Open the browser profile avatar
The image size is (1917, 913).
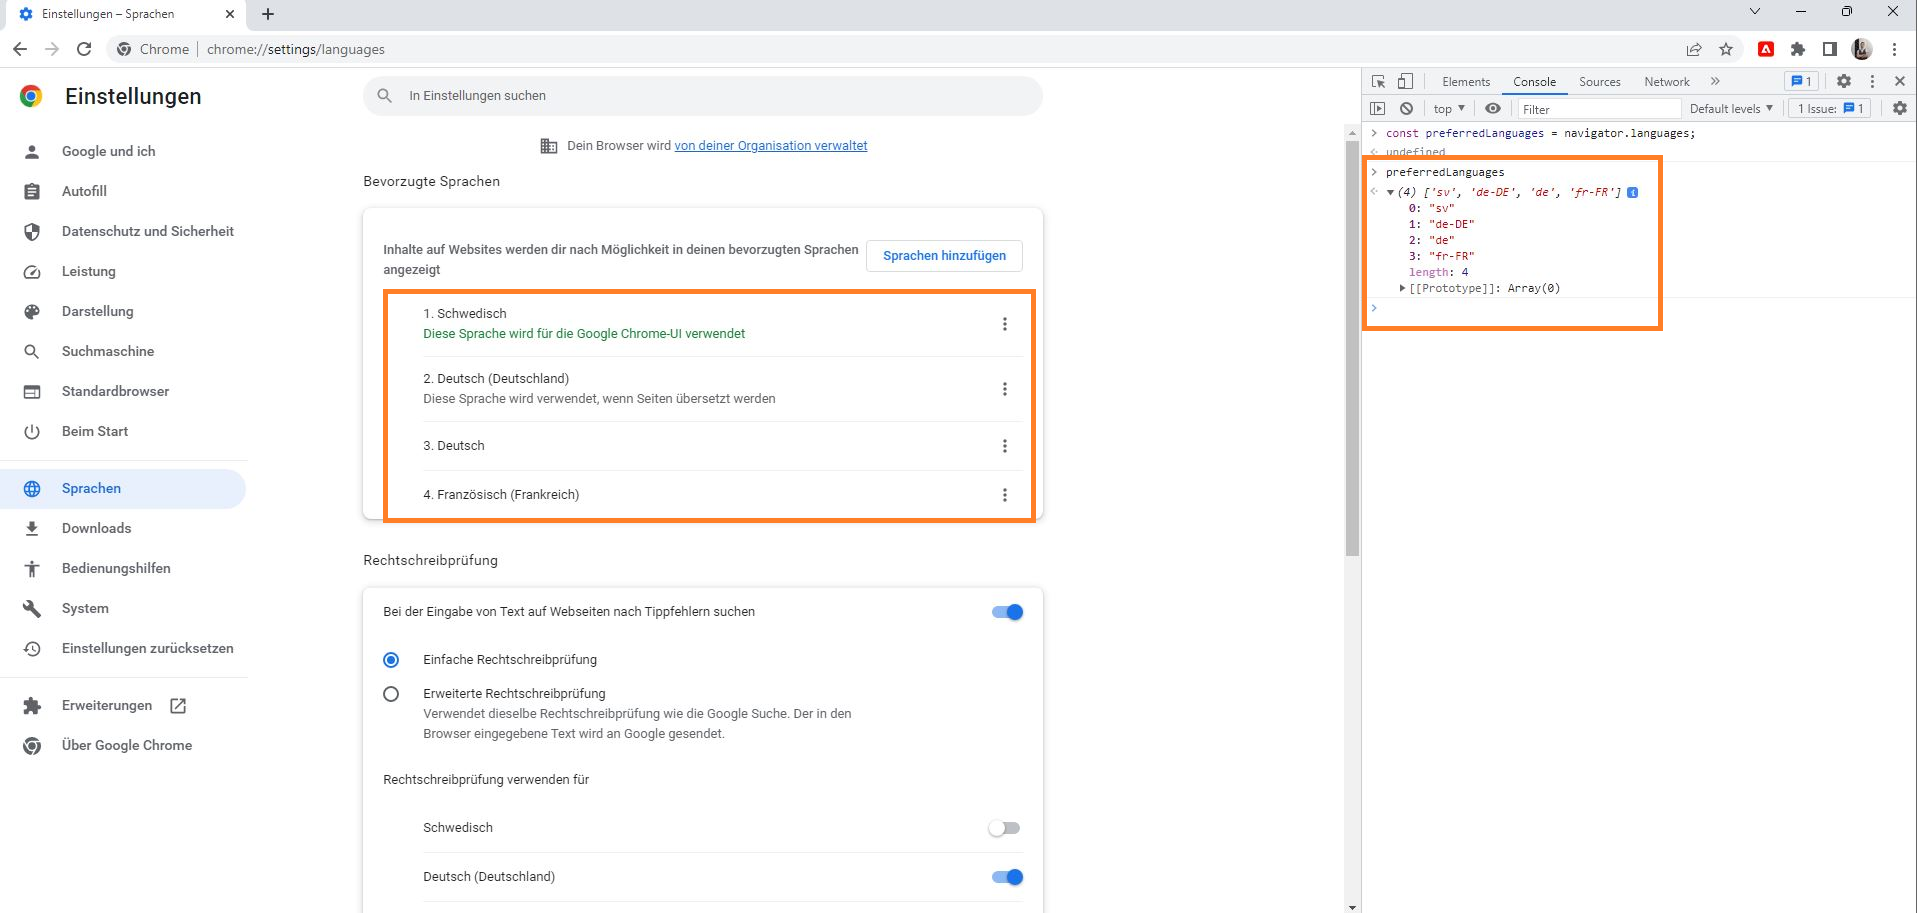(x=1860, y=48)
